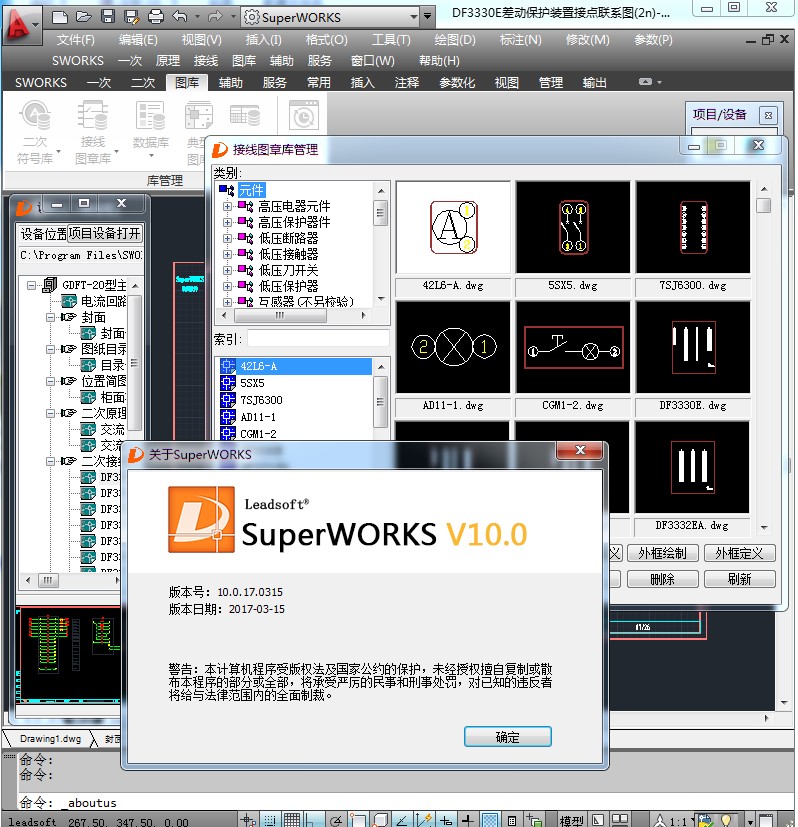Click the Undo arrow icon
The image size is (798, 827).
180,17
